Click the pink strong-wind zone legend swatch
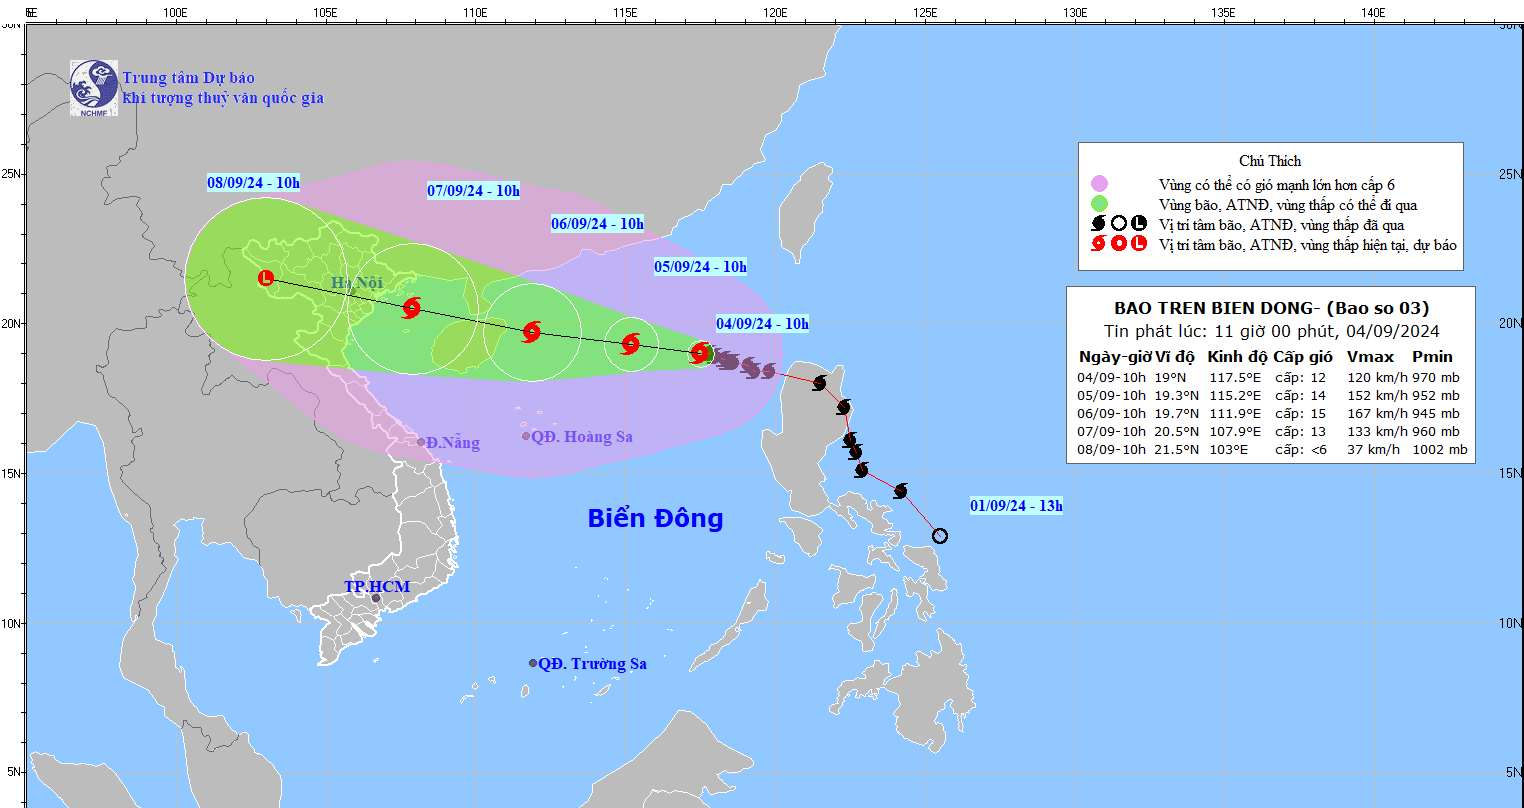Screen dimensions: 1524x808 click(1100, 184)
